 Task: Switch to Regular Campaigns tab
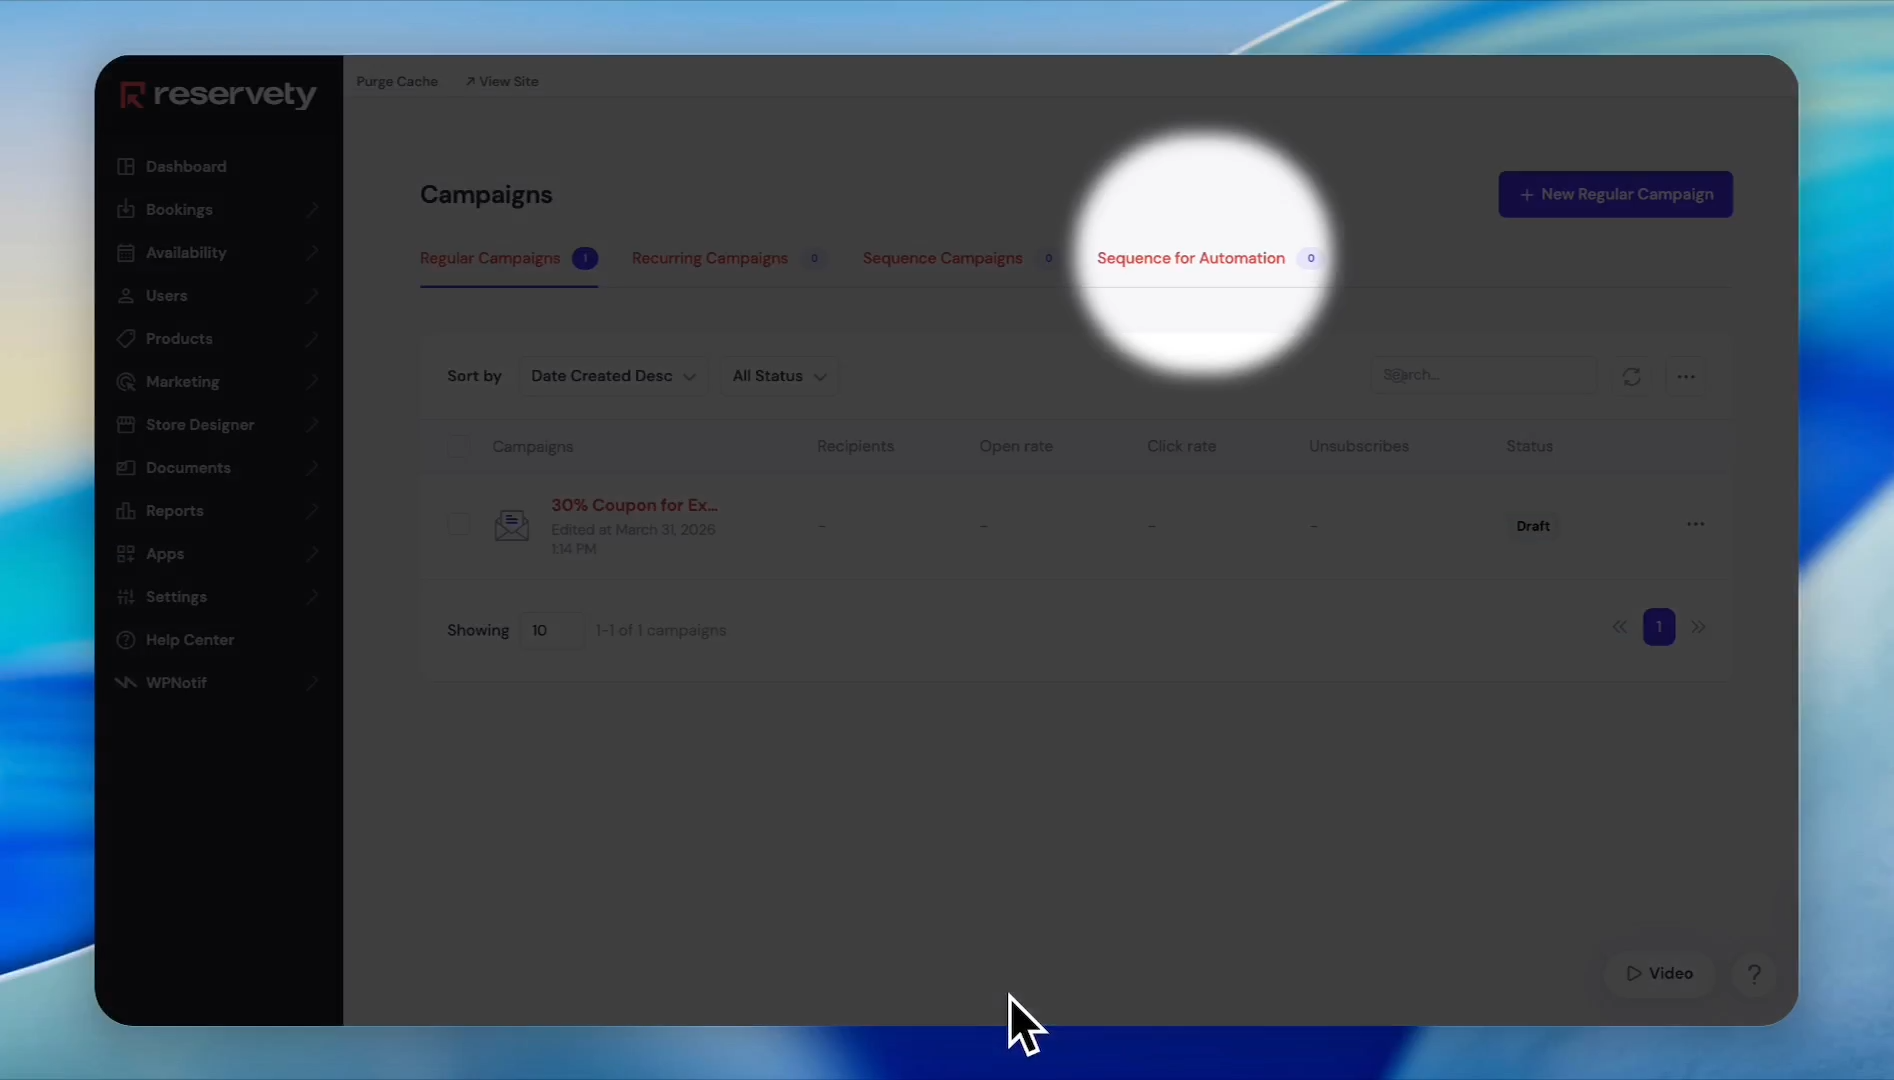[509, 258]
